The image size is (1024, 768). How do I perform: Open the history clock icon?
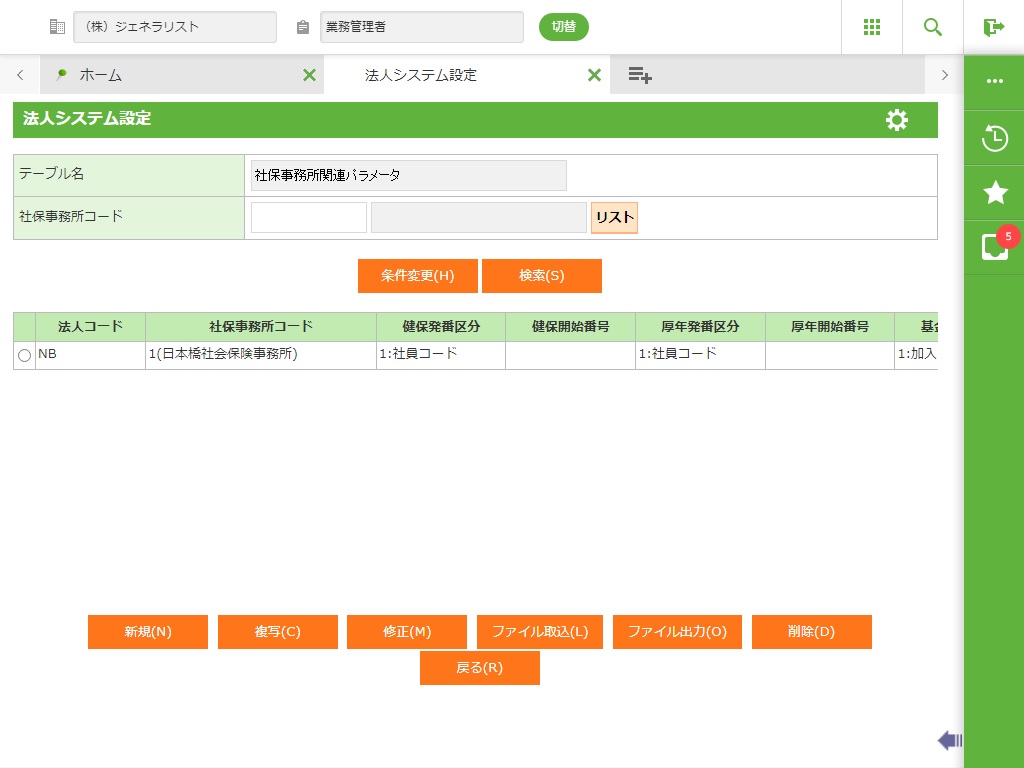pyautogui.click(x=994, y=138)
